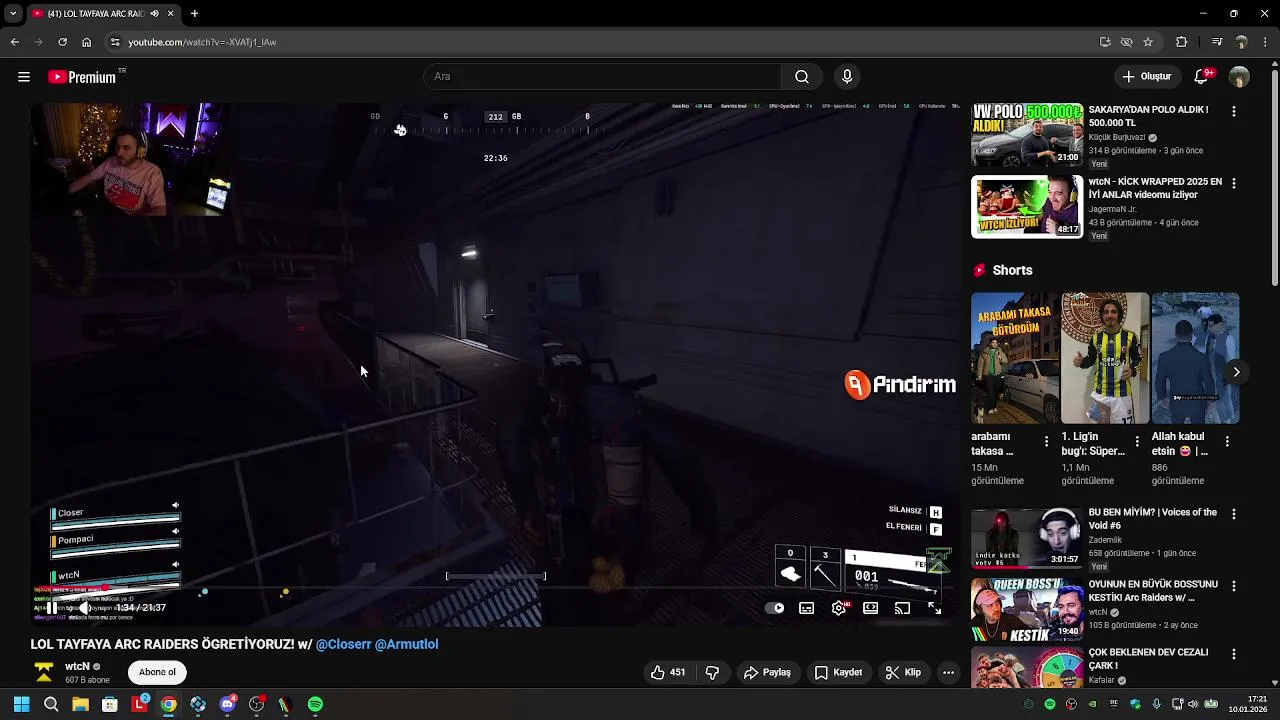1280x720 pixels.
Task: Open browser home page
Action: pos(86,42)
